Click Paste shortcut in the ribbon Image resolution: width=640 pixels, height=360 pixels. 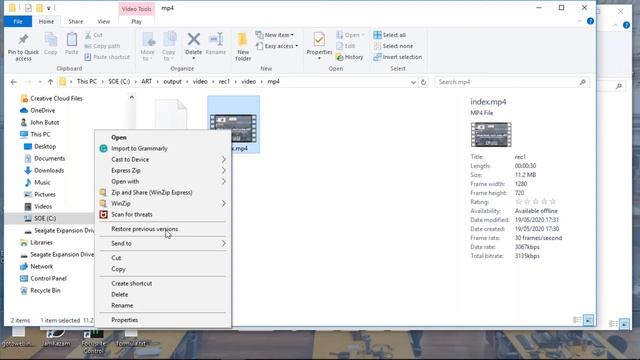click(x=107, y=57)
